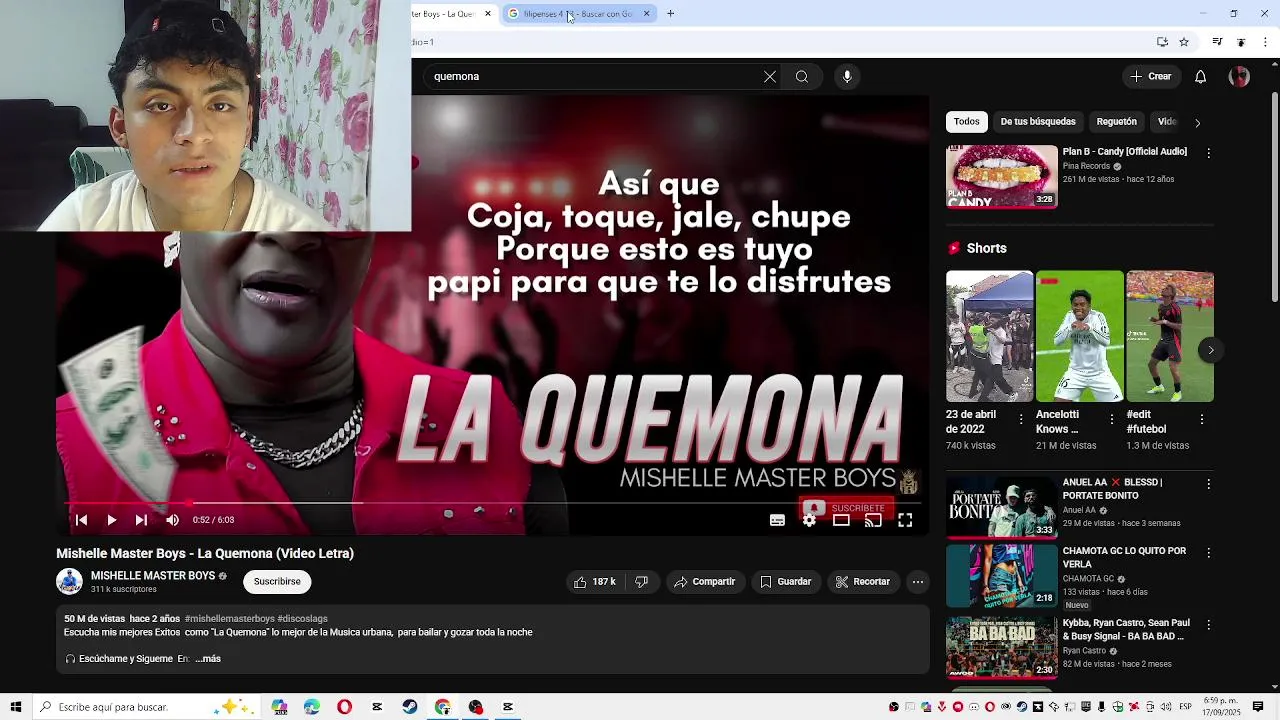Expand the description with '...más'
The width and height of the screenshot is (1280, 720).
pos(208,659)
